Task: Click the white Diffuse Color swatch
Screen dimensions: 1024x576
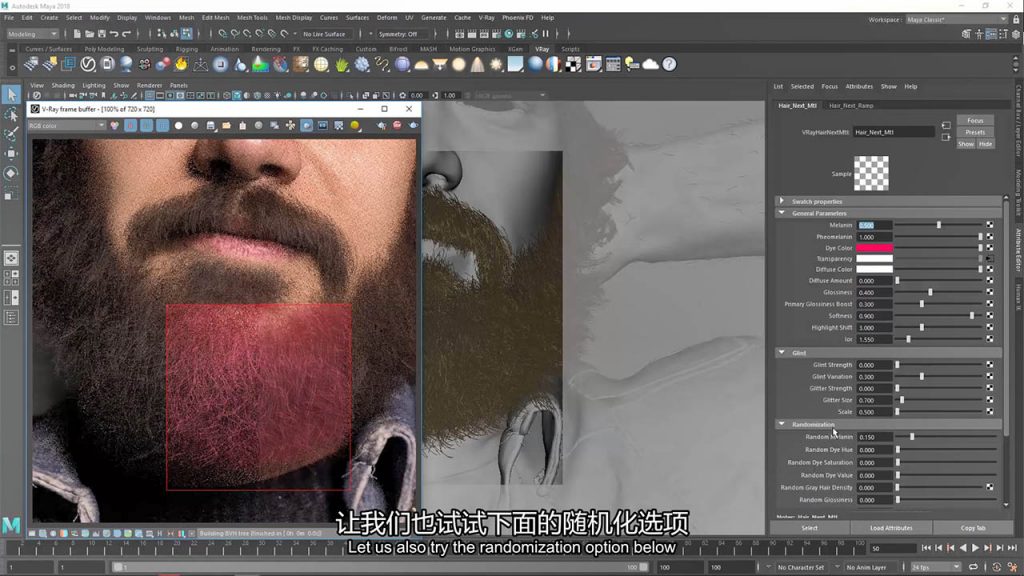Action: [x=874, y=269]
